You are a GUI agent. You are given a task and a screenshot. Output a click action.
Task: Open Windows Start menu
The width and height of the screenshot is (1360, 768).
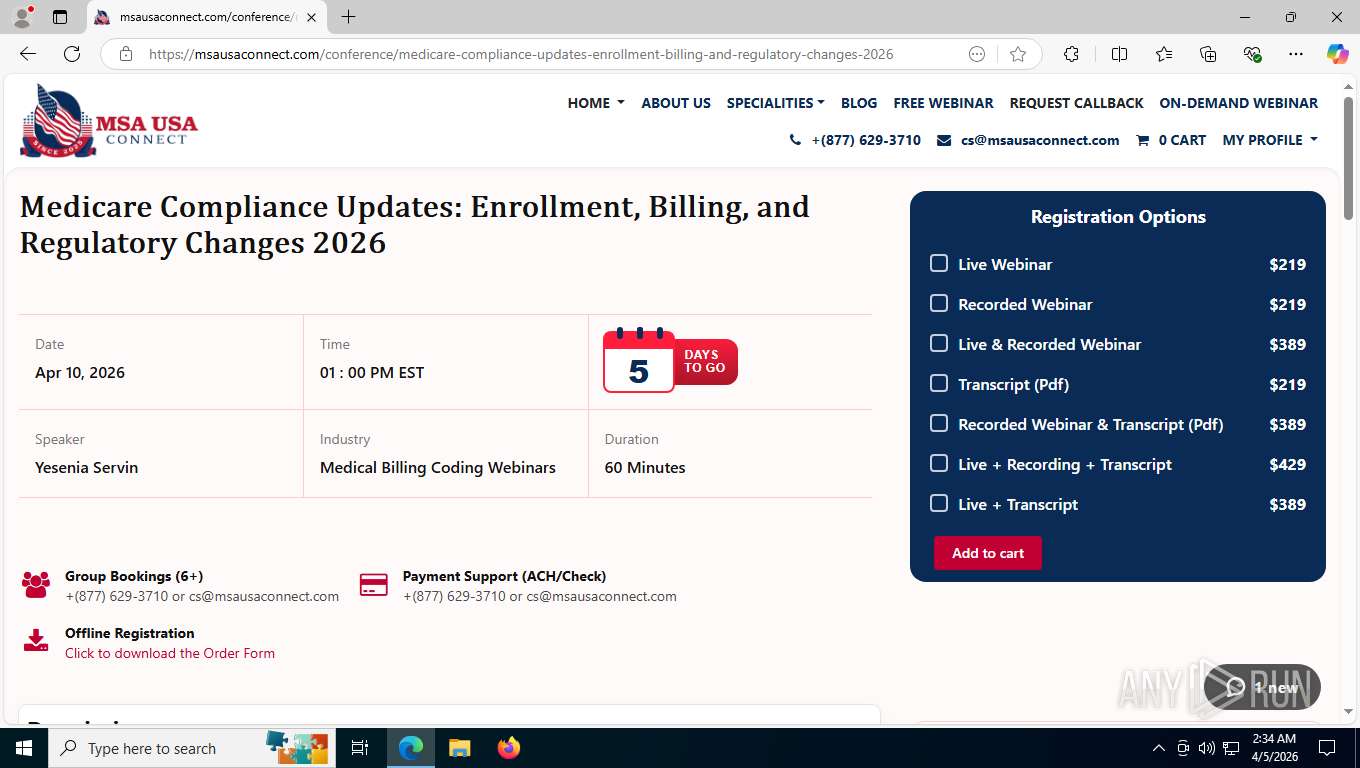(x=23, y=748)
